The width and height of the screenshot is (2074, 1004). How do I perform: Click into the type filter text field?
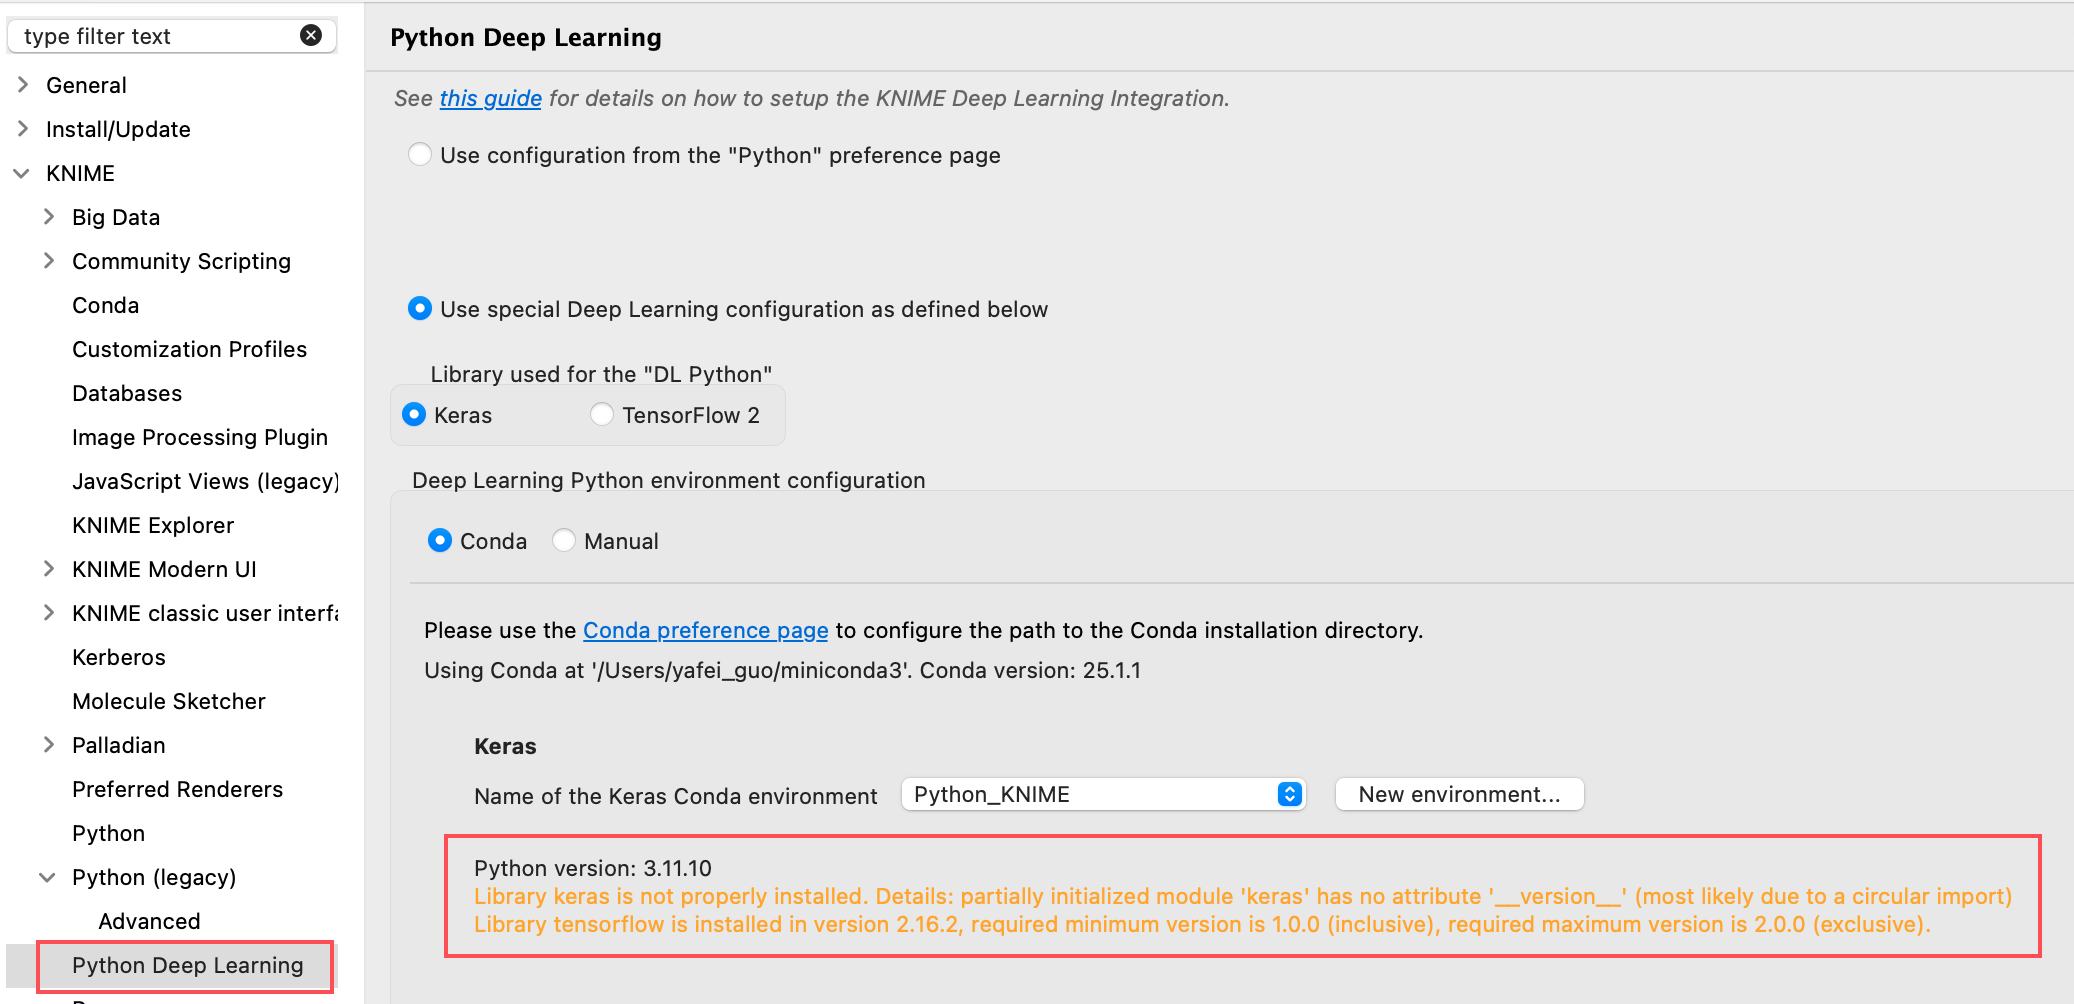tap(150, 36)
